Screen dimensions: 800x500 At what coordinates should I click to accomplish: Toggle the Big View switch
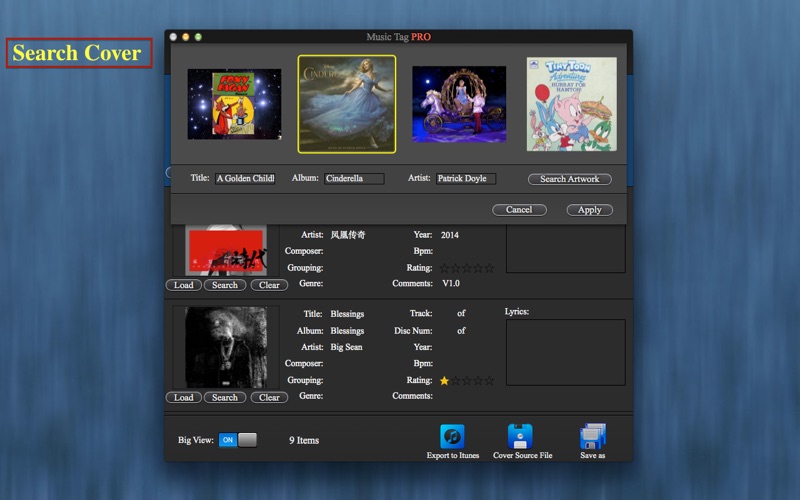pyautogui.click(x=238, y=440)
